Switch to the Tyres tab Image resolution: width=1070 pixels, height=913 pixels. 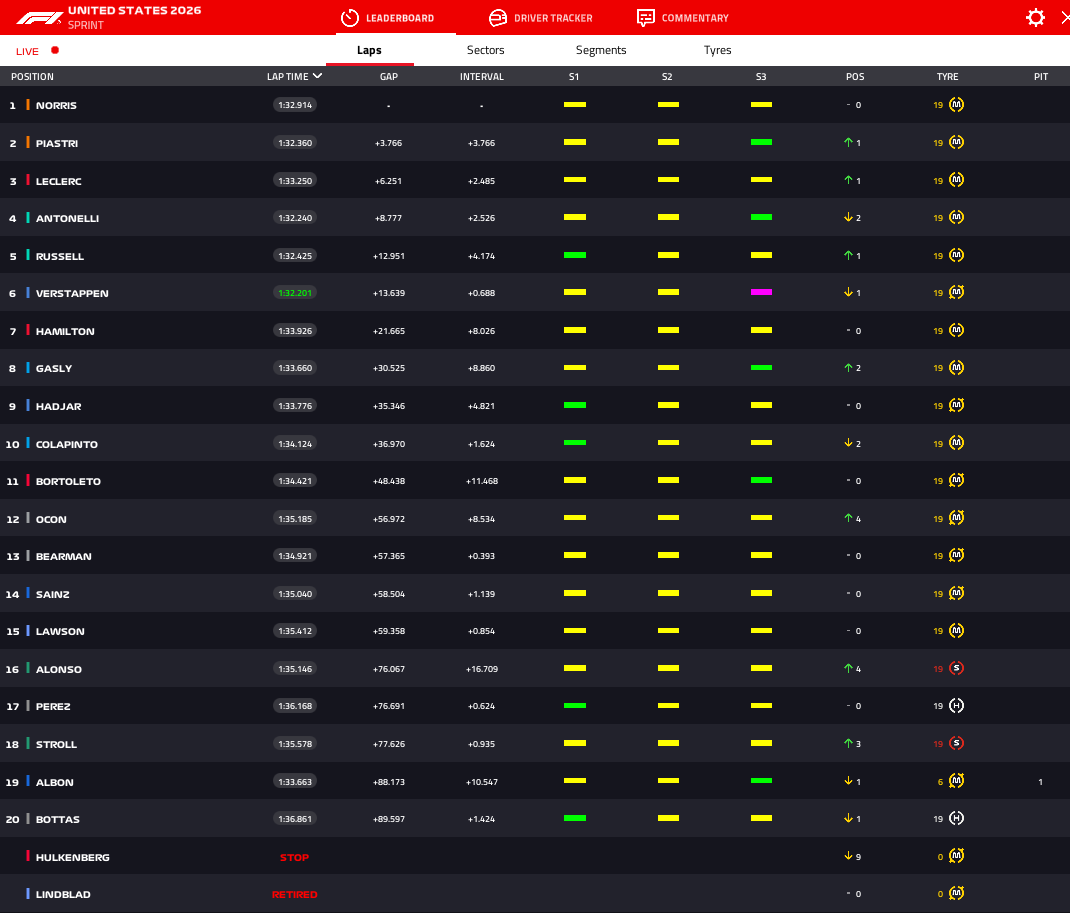717,50
